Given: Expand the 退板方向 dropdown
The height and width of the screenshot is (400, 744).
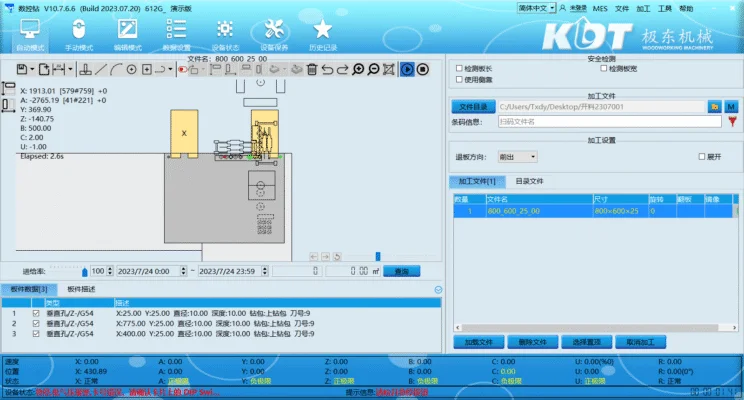Looking at the screenshot, I should 518,157.
